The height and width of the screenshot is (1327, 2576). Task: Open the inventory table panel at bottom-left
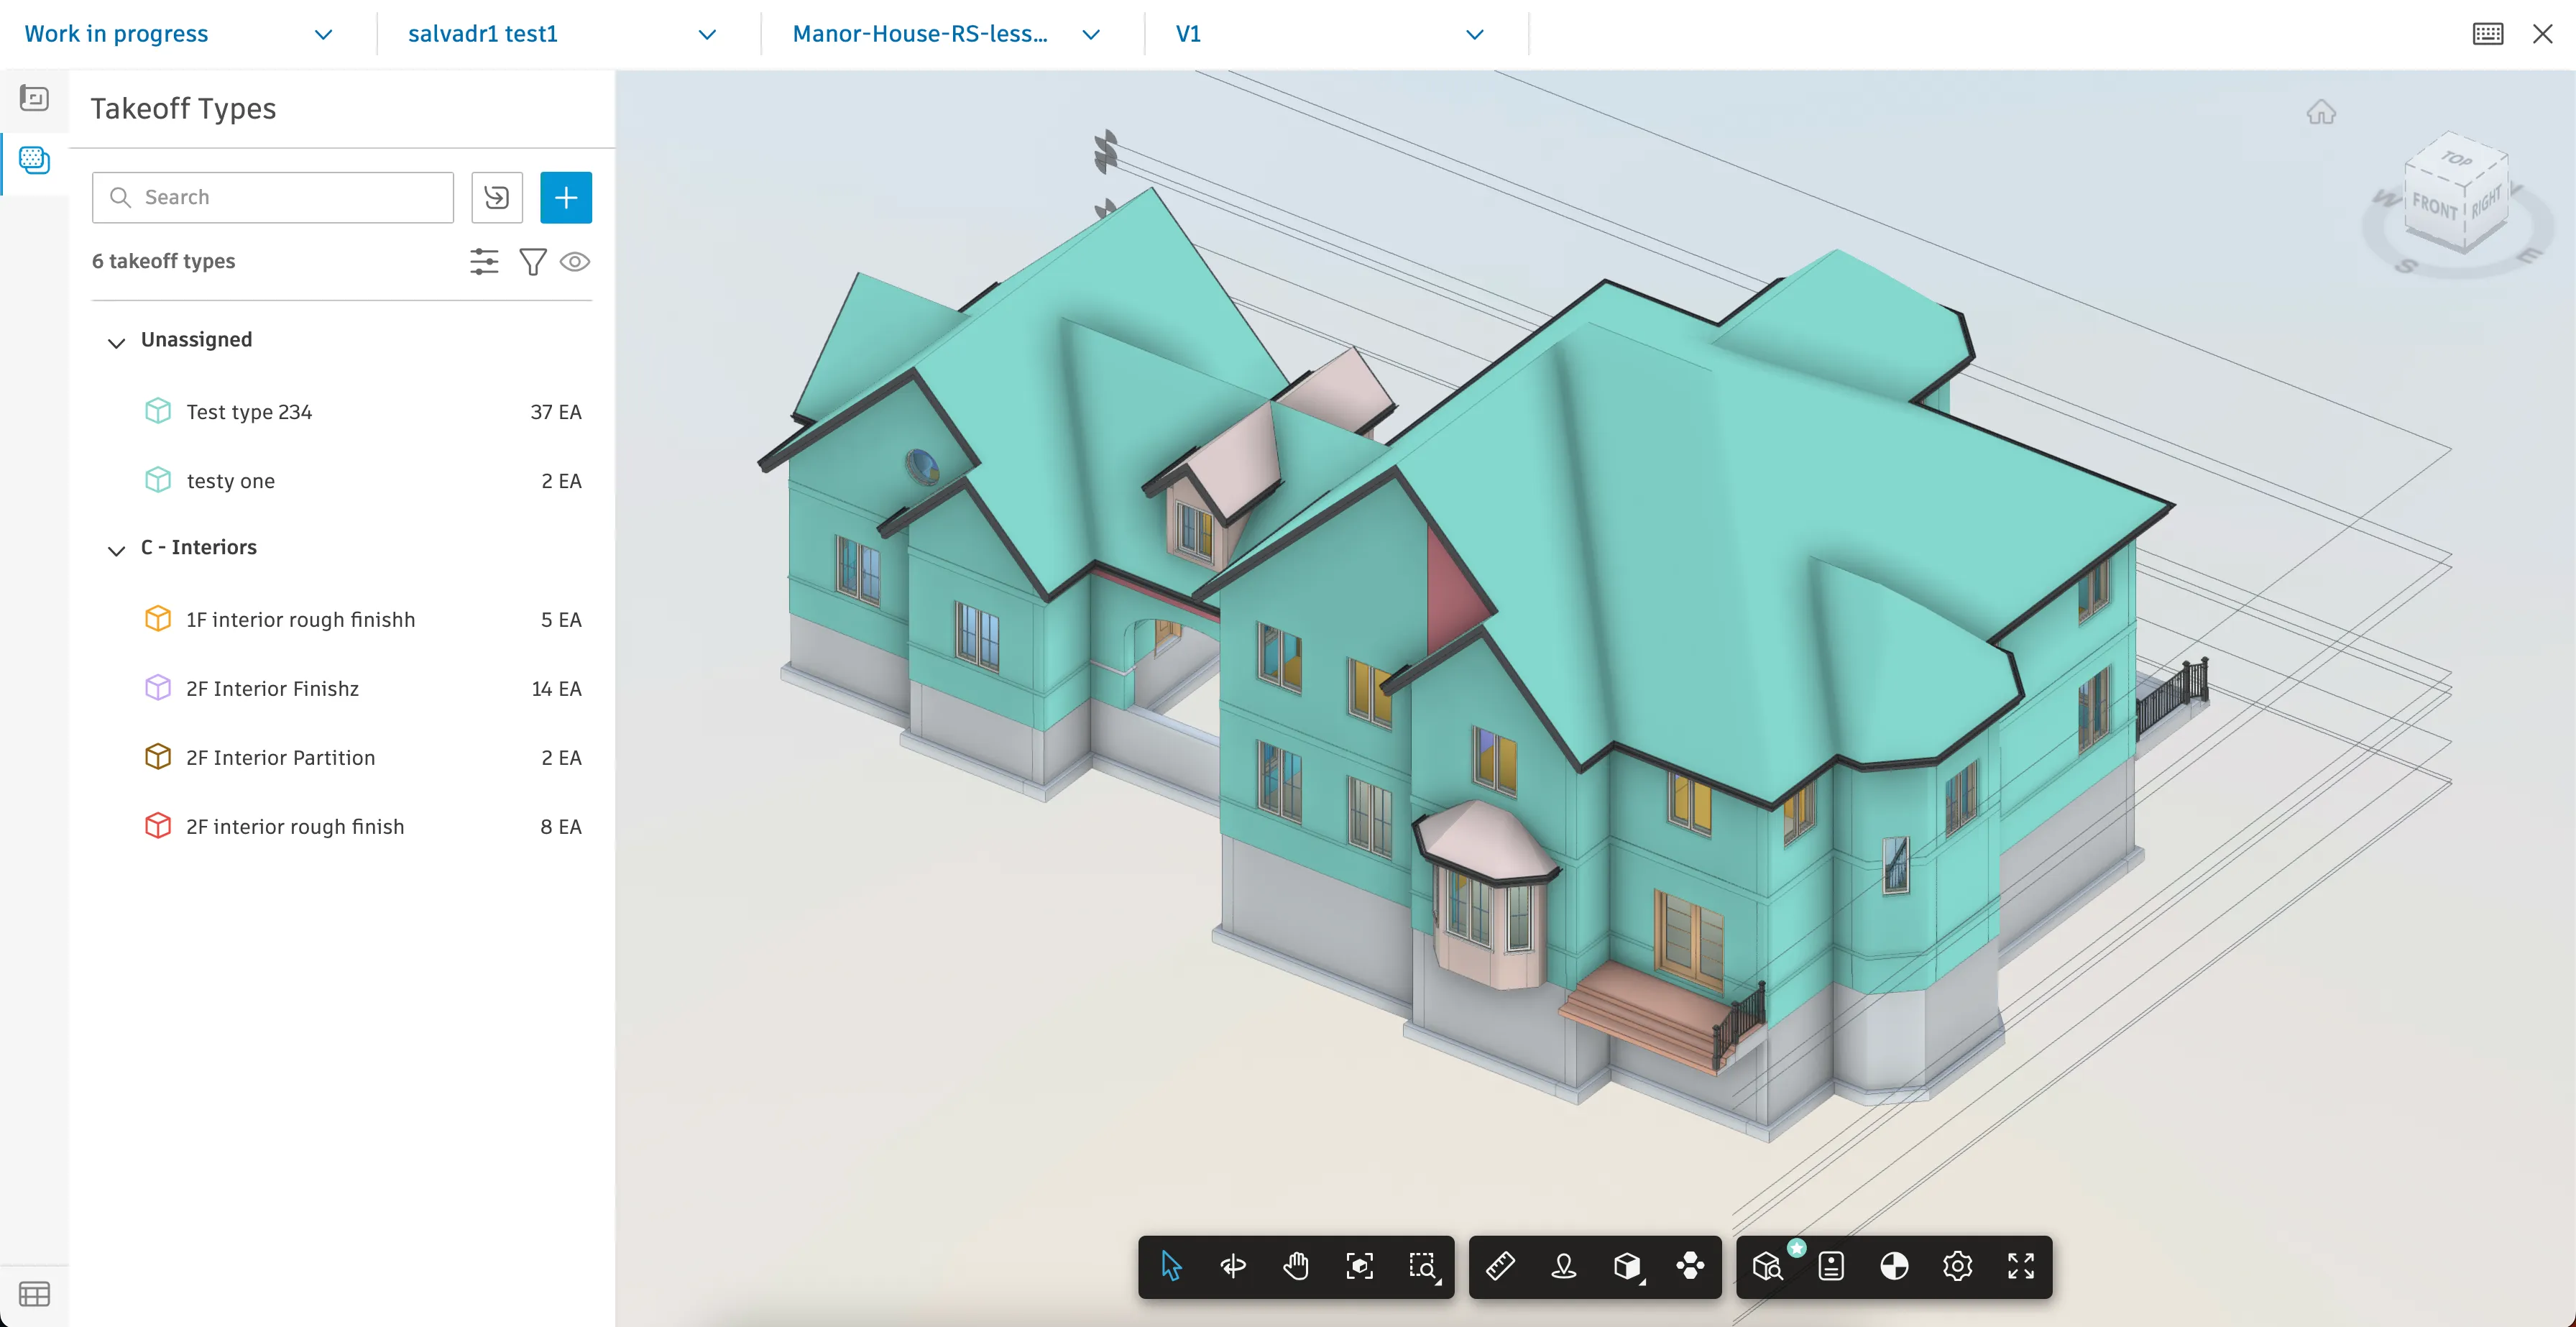click(x=34, y=1294)
